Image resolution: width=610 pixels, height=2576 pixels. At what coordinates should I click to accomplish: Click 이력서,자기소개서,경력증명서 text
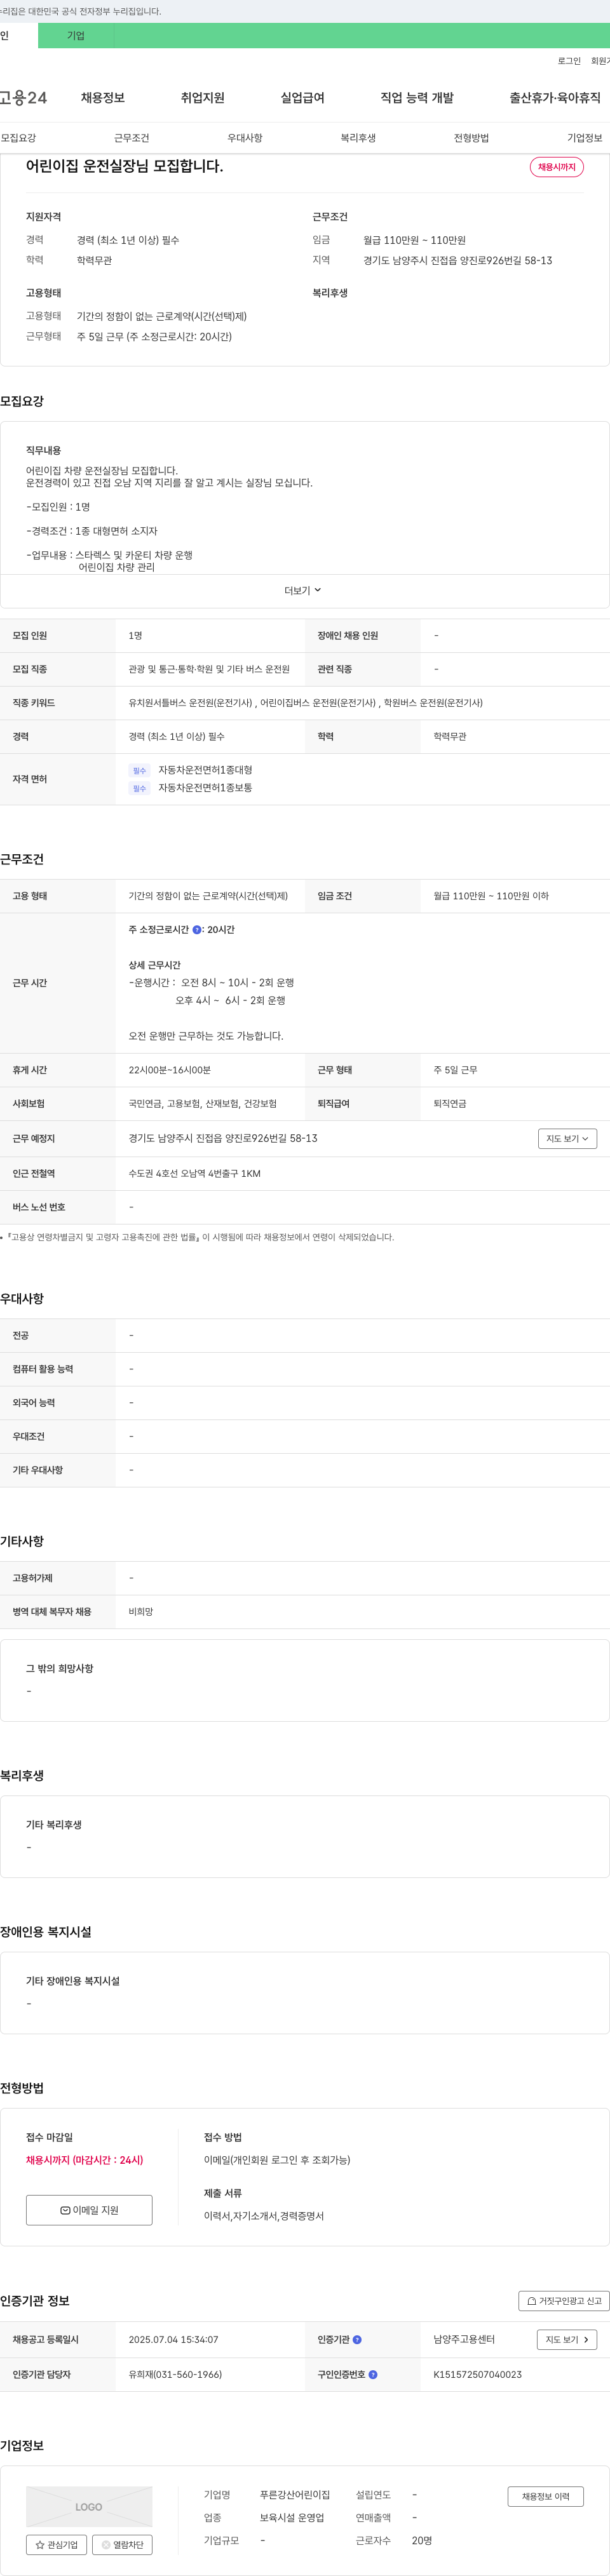point(264,2216)
